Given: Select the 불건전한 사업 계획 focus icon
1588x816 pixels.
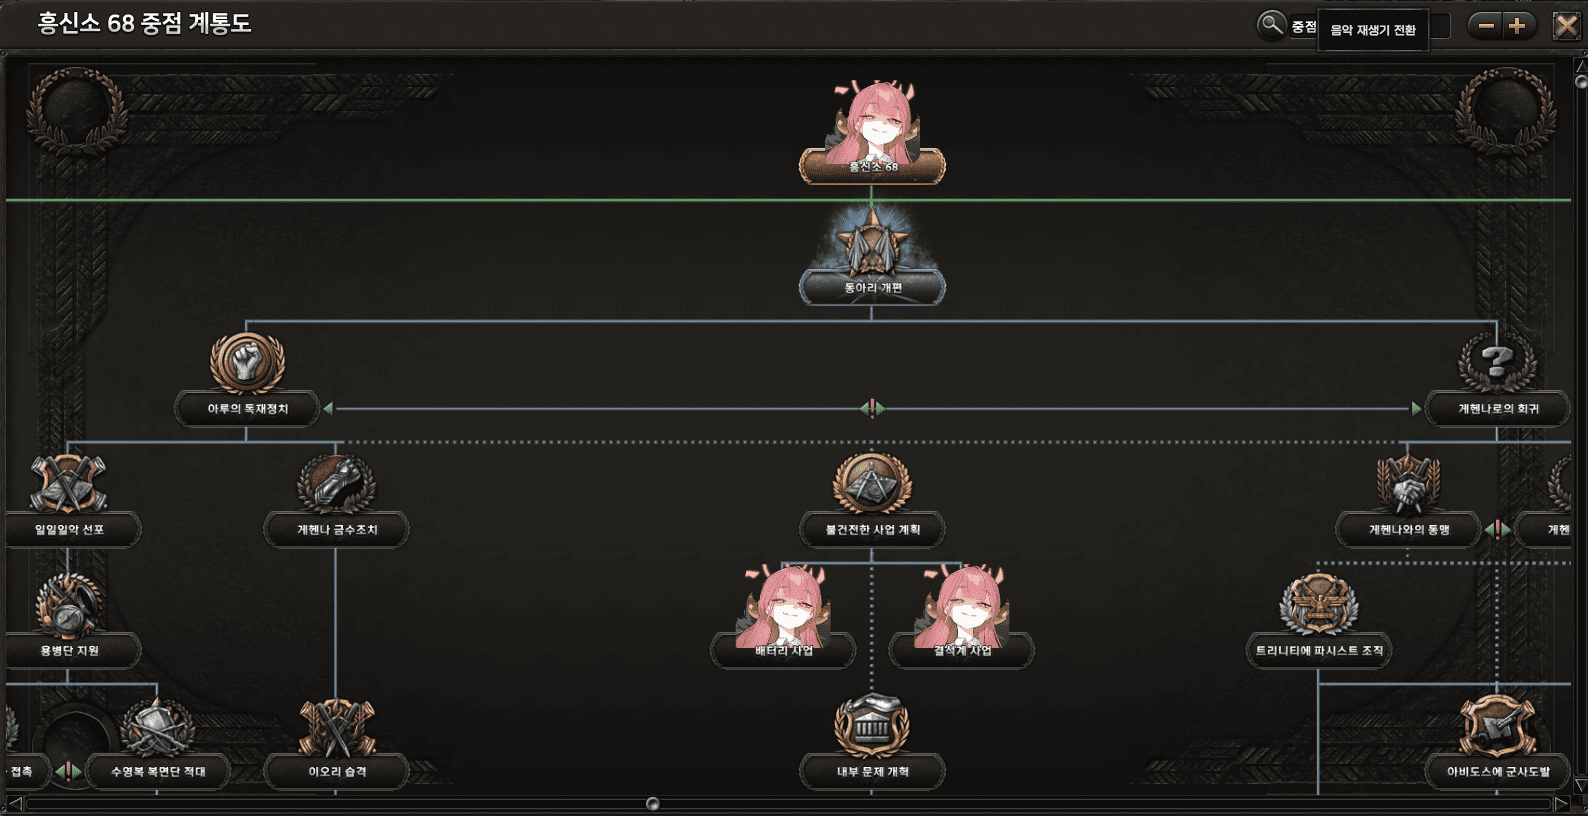Looking at the screenshot, I should (872, 484).
